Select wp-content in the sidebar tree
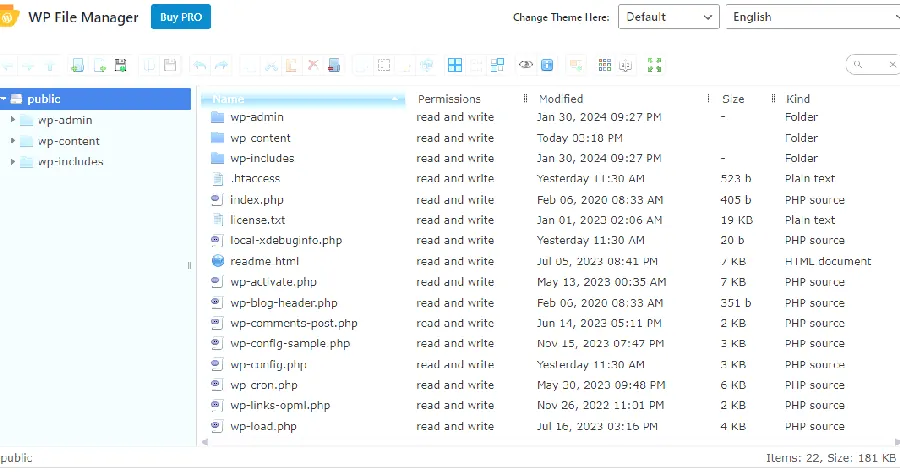 pyautogui.click(x=68, y=141)
